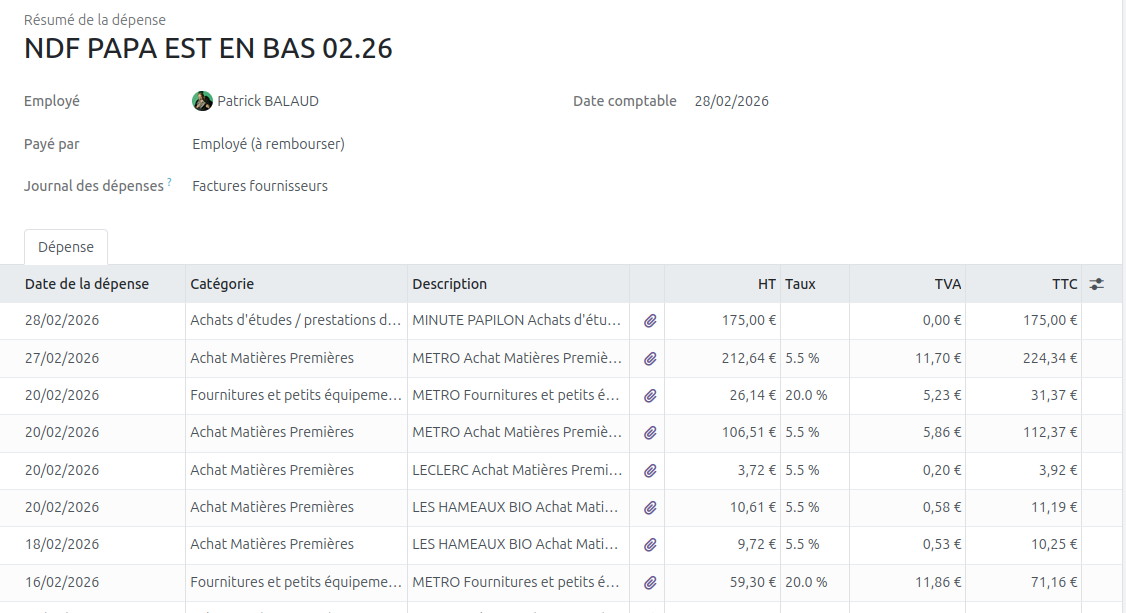Click Patrick BALAUD employee avatar
Viewport: 1126px width, 613px height.
point(202,101)
